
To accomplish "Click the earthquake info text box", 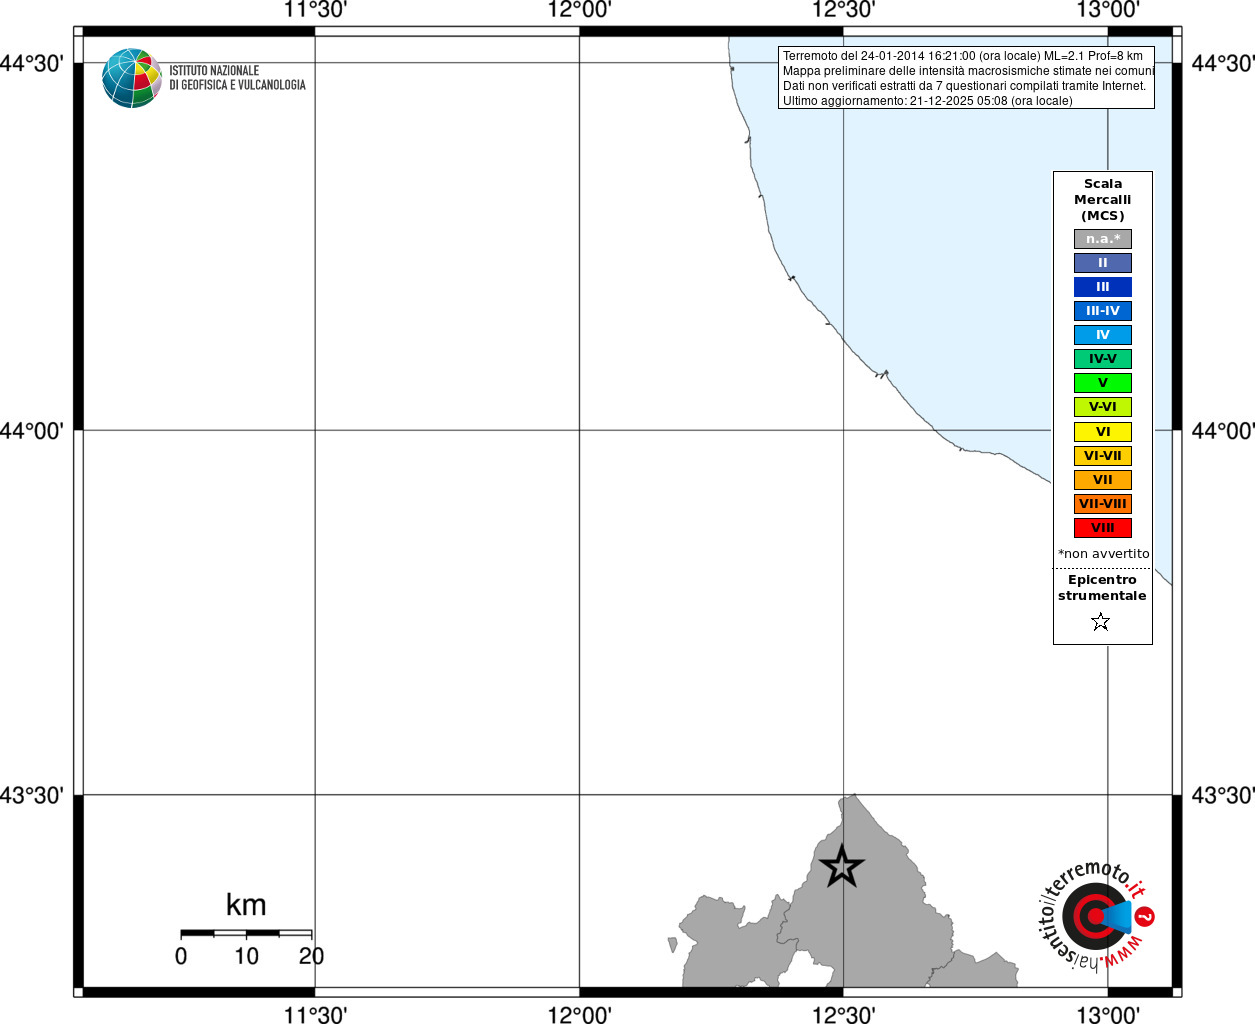I will (966, 78).
